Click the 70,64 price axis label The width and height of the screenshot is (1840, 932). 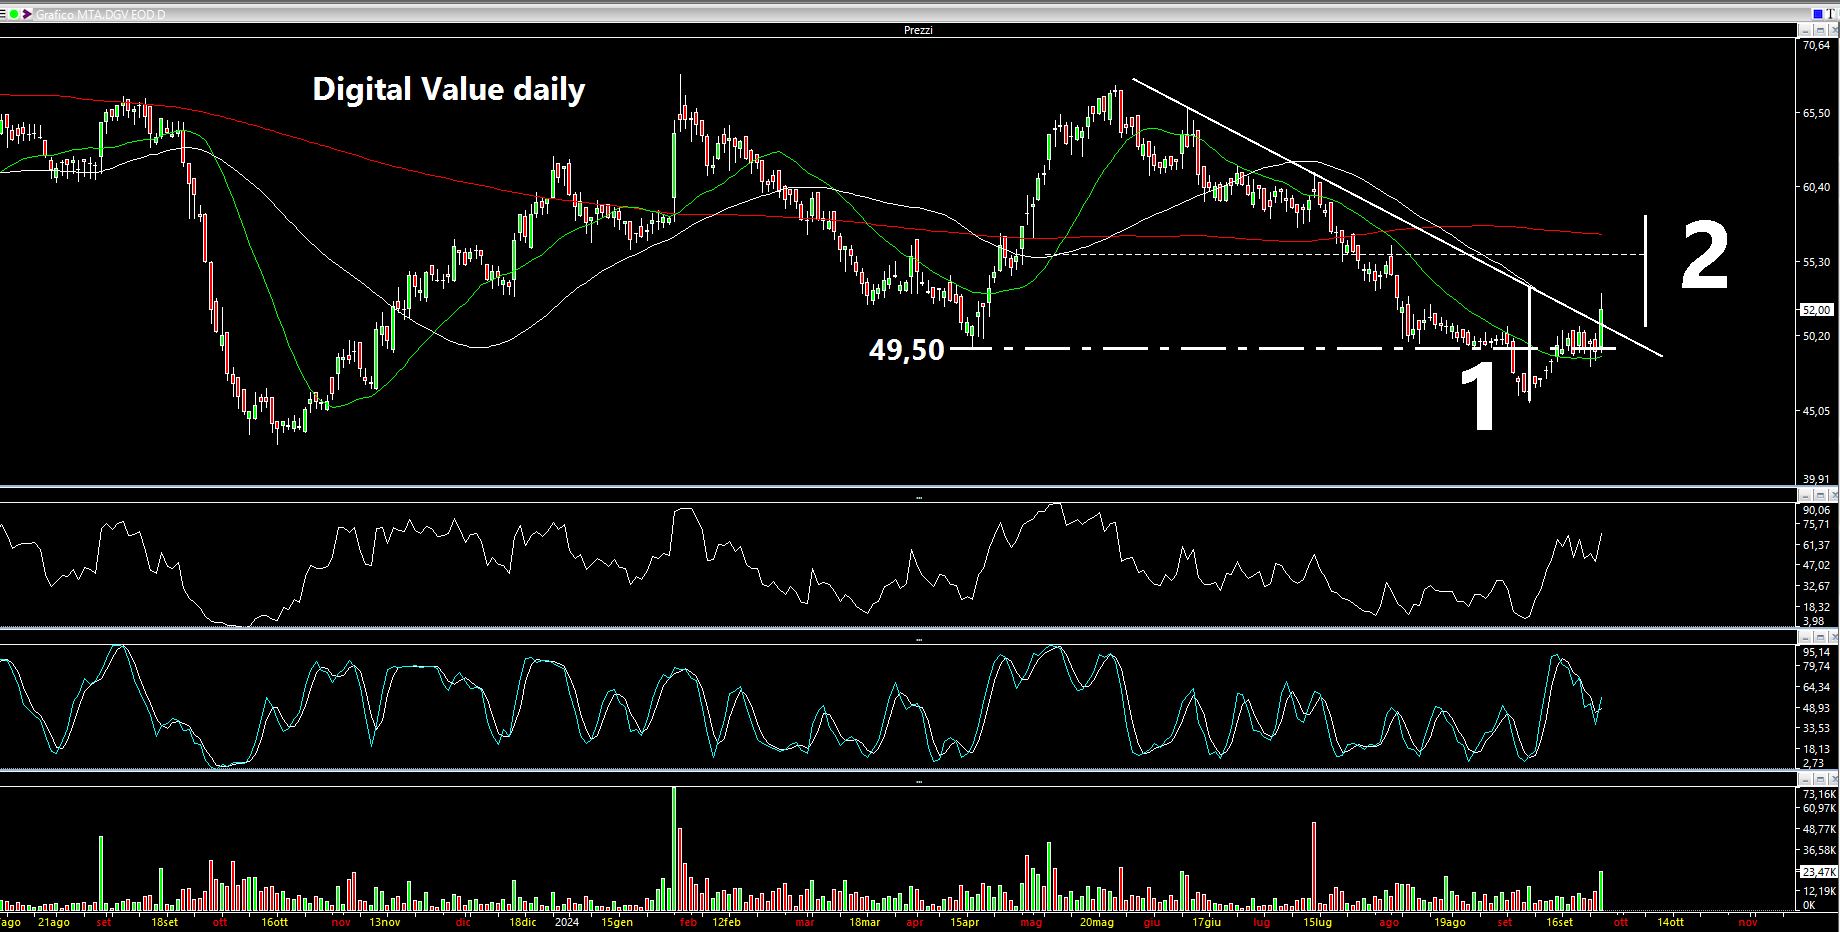[1816, 45]
